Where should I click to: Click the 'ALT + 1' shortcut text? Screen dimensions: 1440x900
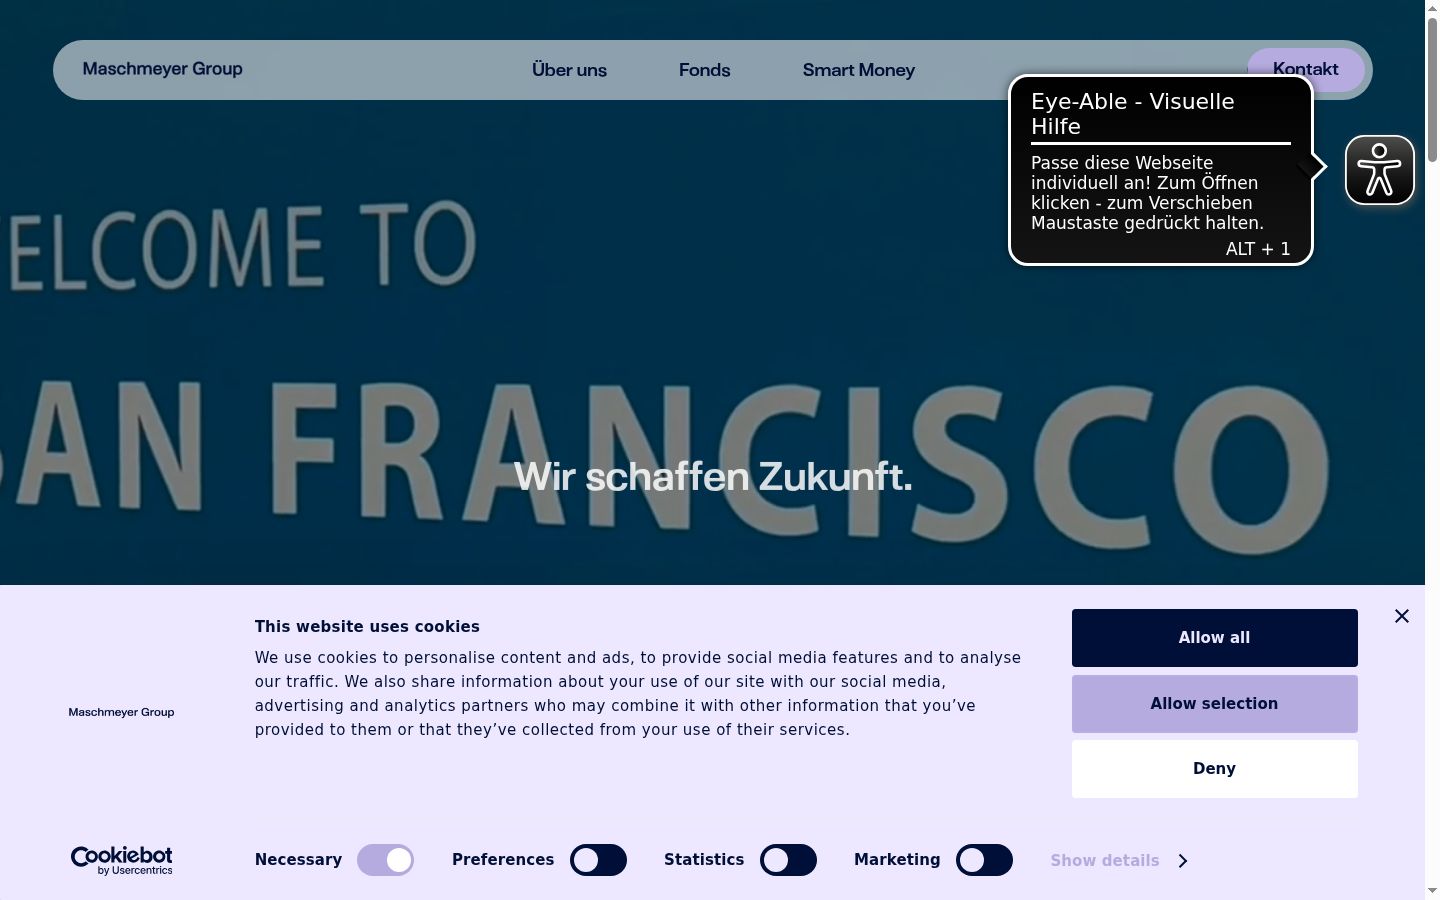(x=1258, y=249)
